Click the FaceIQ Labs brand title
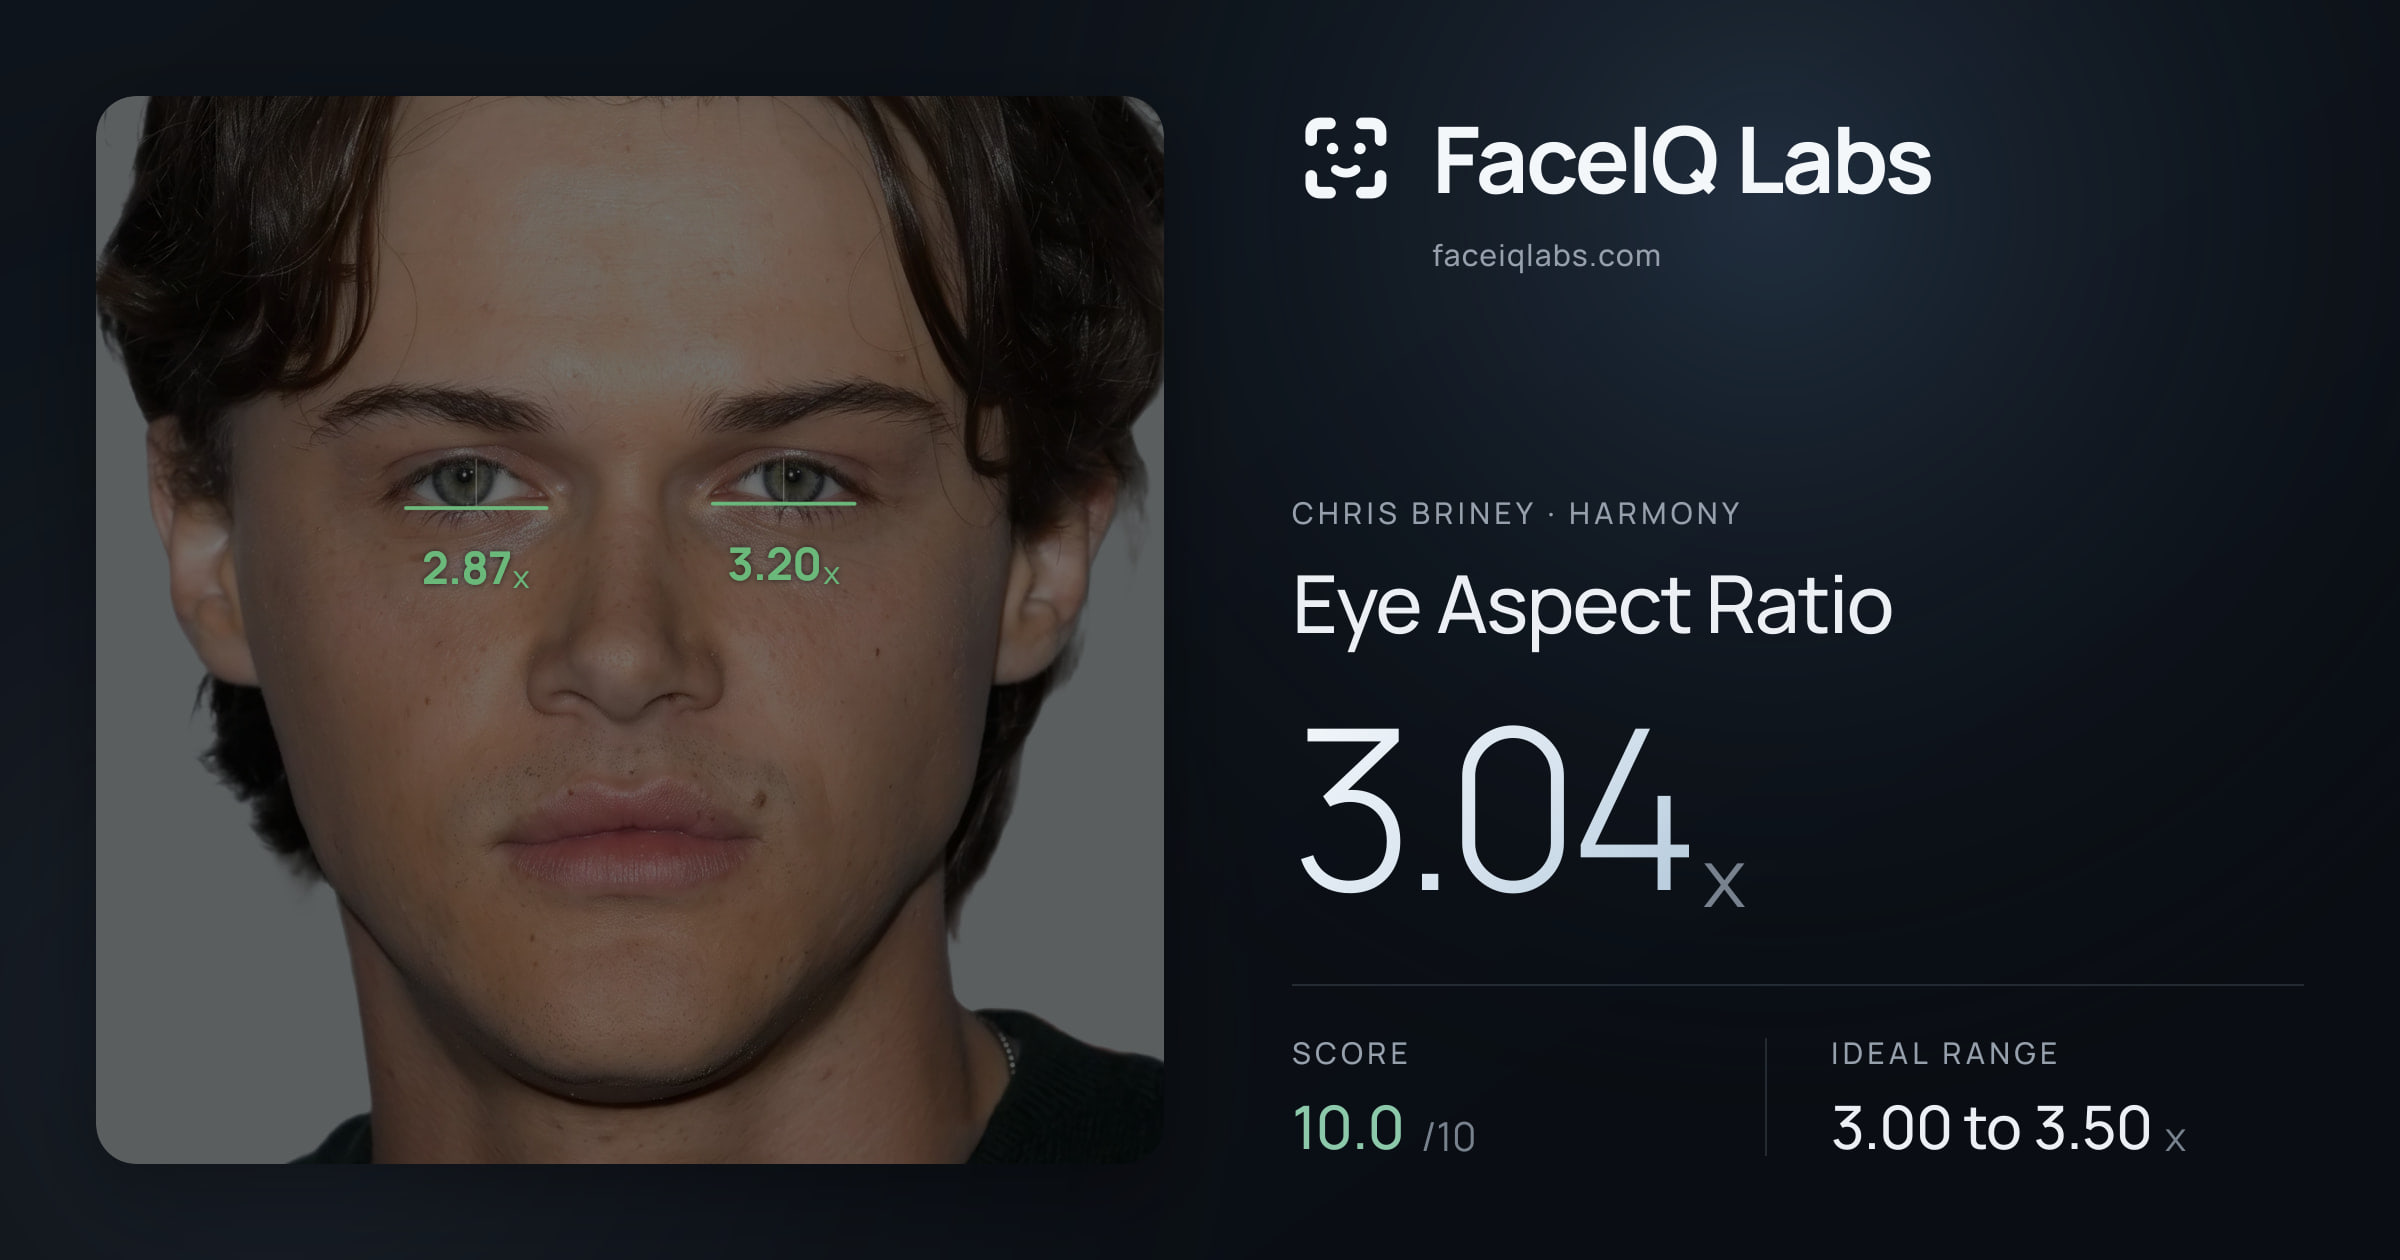The width and height of the screenshot is (2400, 1260). click(x=1682, y=161)
